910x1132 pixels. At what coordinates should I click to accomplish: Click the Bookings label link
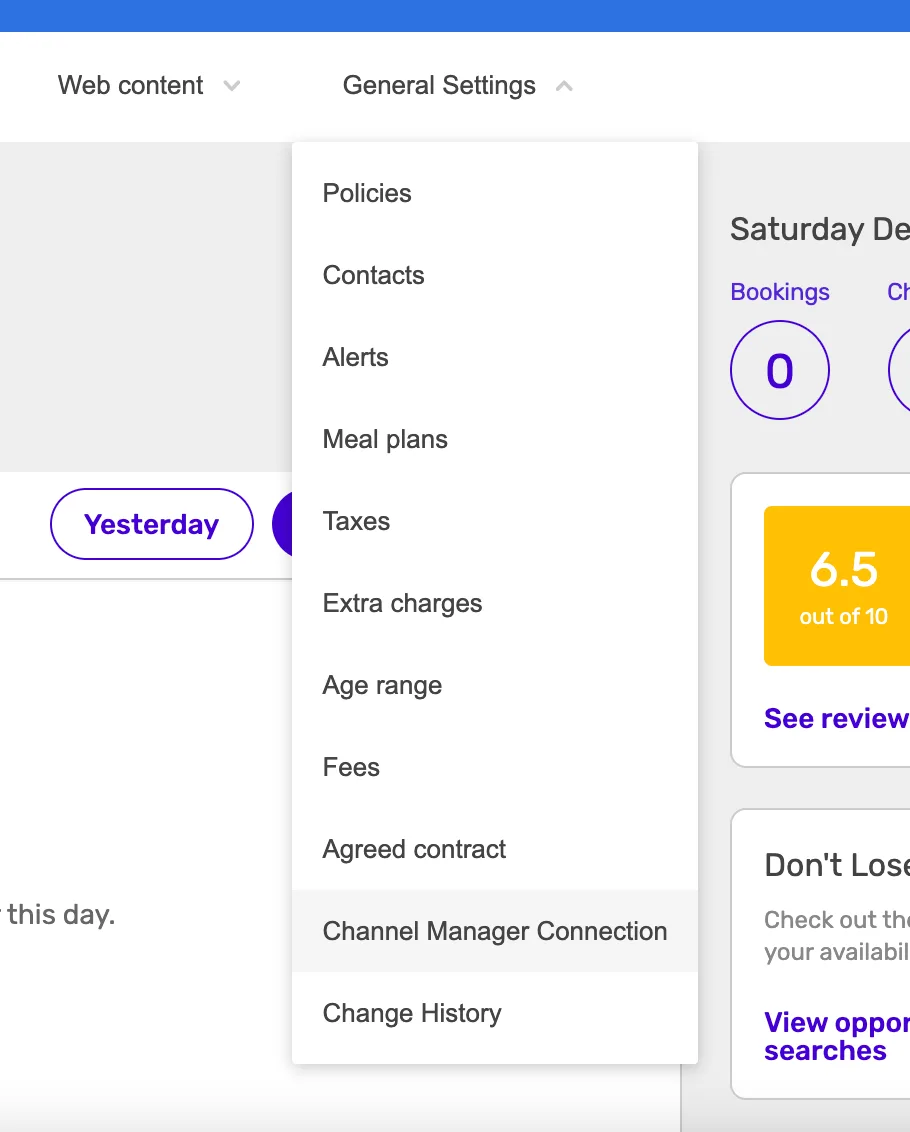(780, 292)
